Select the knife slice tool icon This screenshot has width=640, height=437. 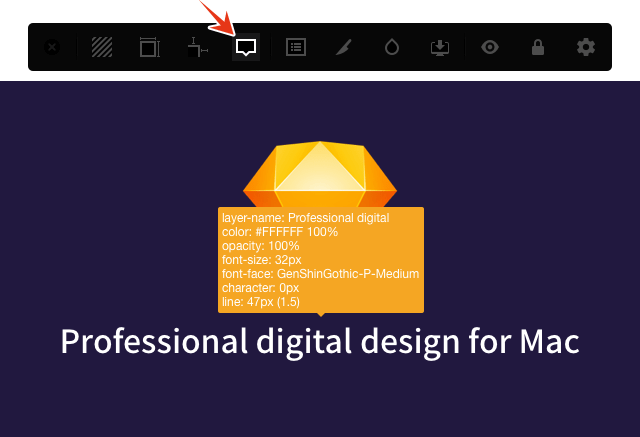[343, 47]
